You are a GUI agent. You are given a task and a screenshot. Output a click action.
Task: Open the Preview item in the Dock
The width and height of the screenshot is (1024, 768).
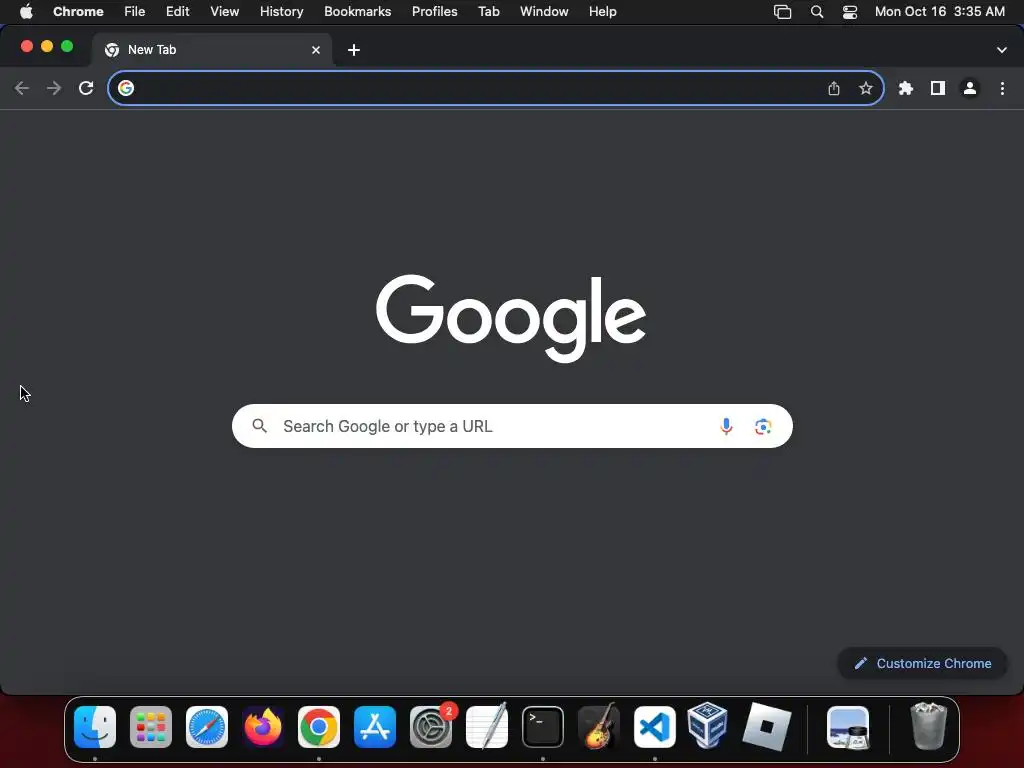[848, 727]
